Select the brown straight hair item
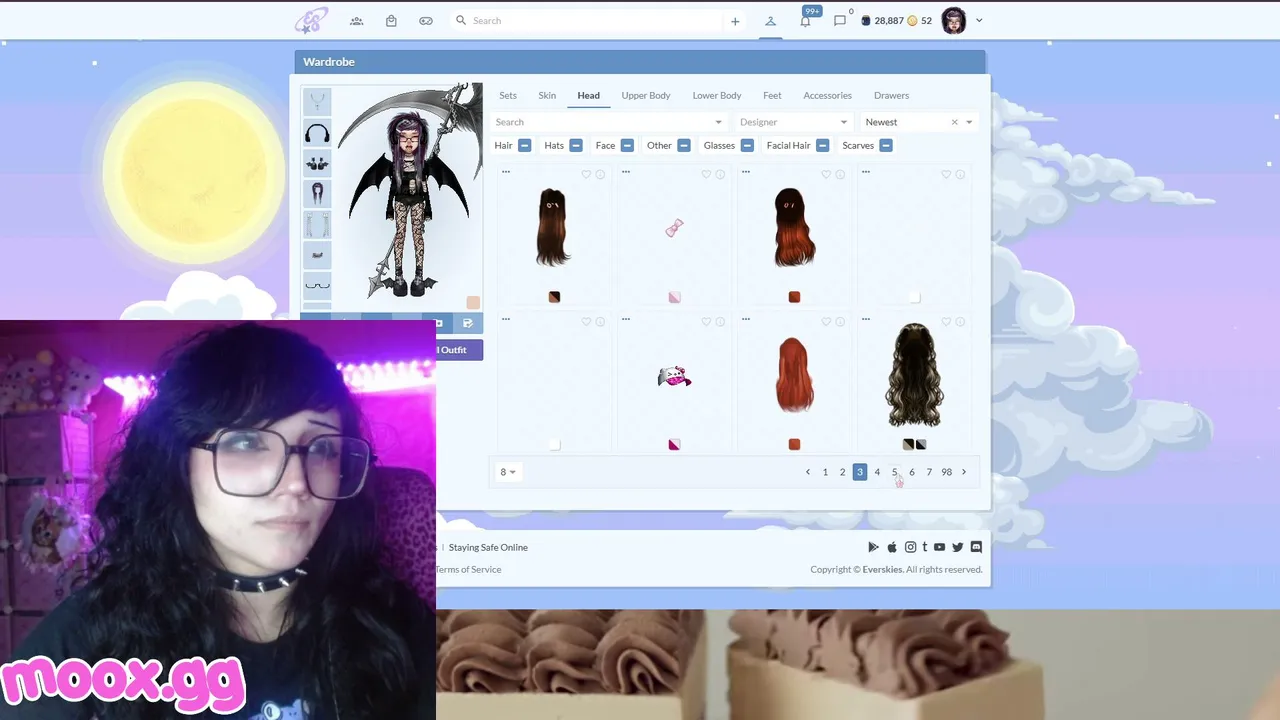The width and height of the screenshot is (1280, 720). coord(552,227)
